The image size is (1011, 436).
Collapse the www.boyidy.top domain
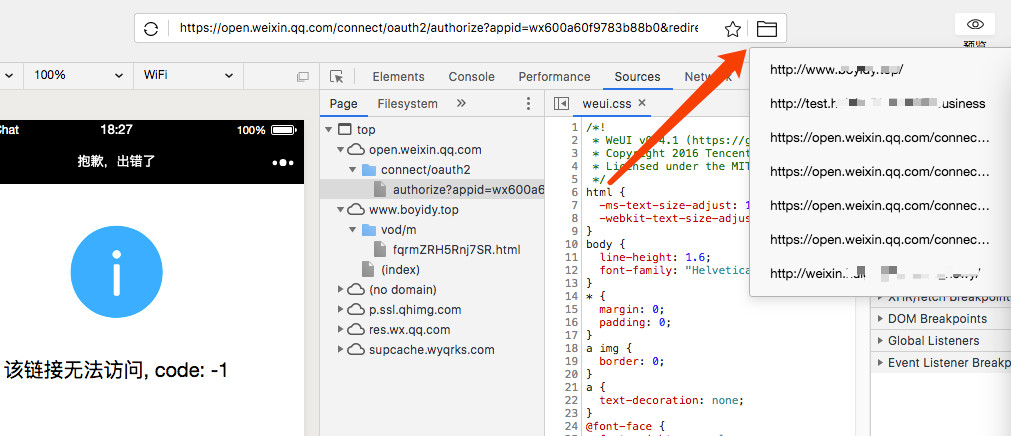340,210
